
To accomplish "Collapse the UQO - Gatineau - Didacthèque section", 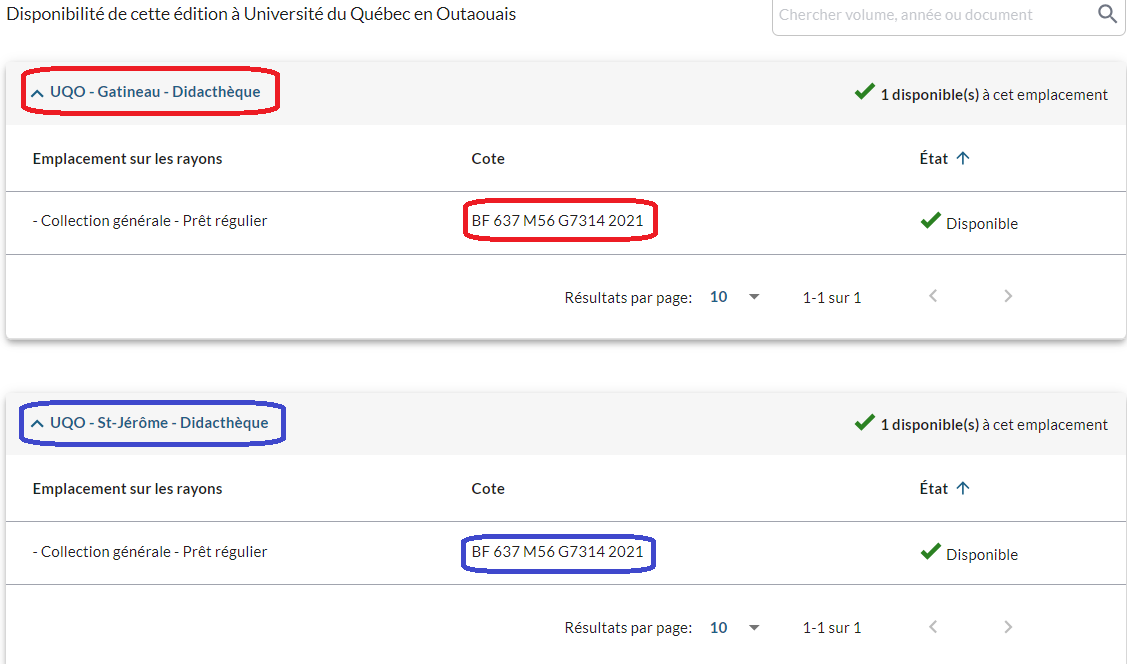I will pos(37,92).
